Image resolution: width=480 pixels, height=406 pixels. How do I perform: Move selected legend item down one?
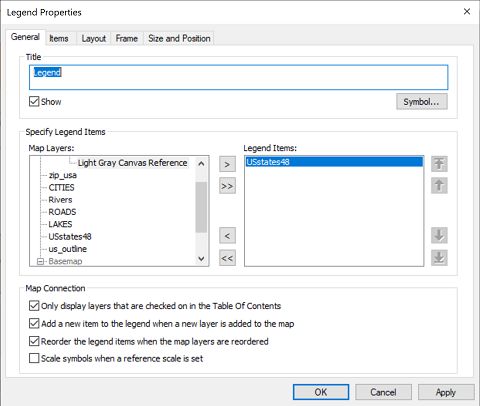click(x=439, y=235)
